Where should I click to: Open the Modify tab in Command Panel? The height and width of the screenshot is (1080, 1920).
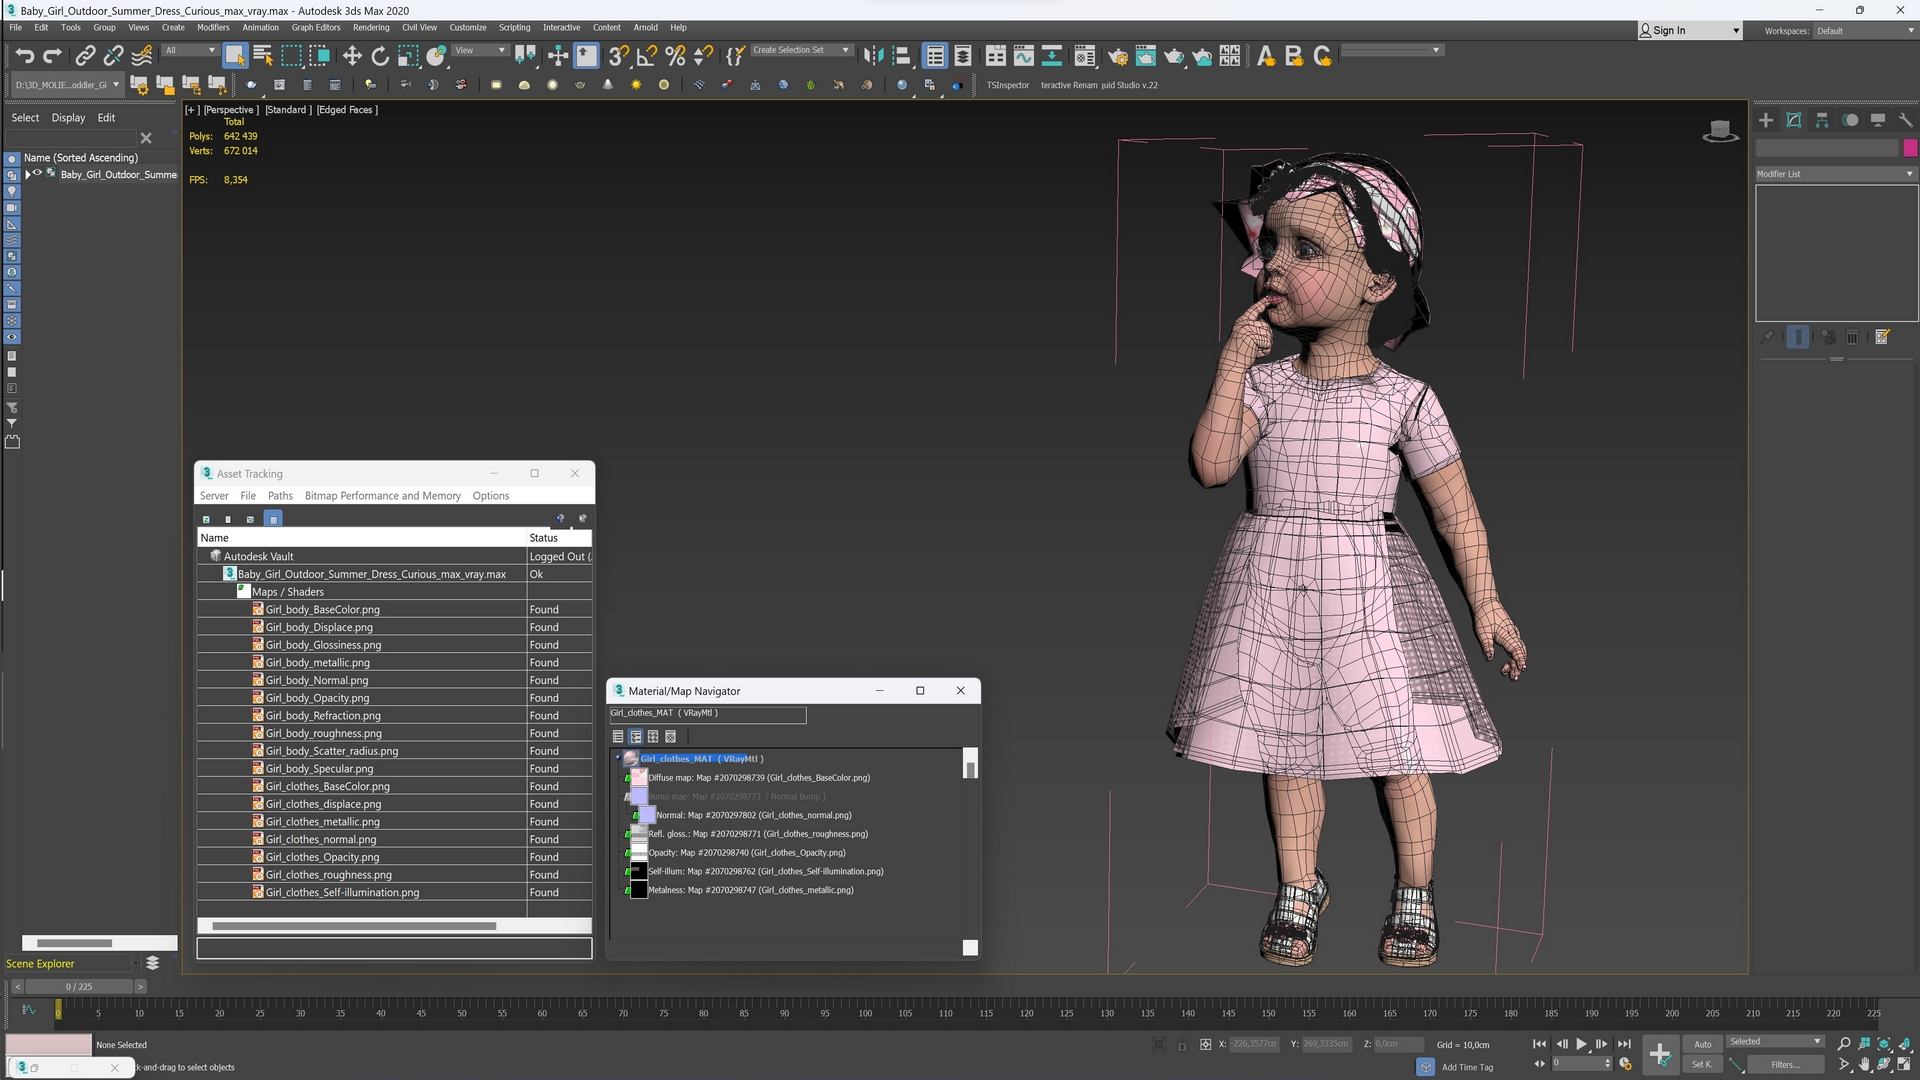1794,120
